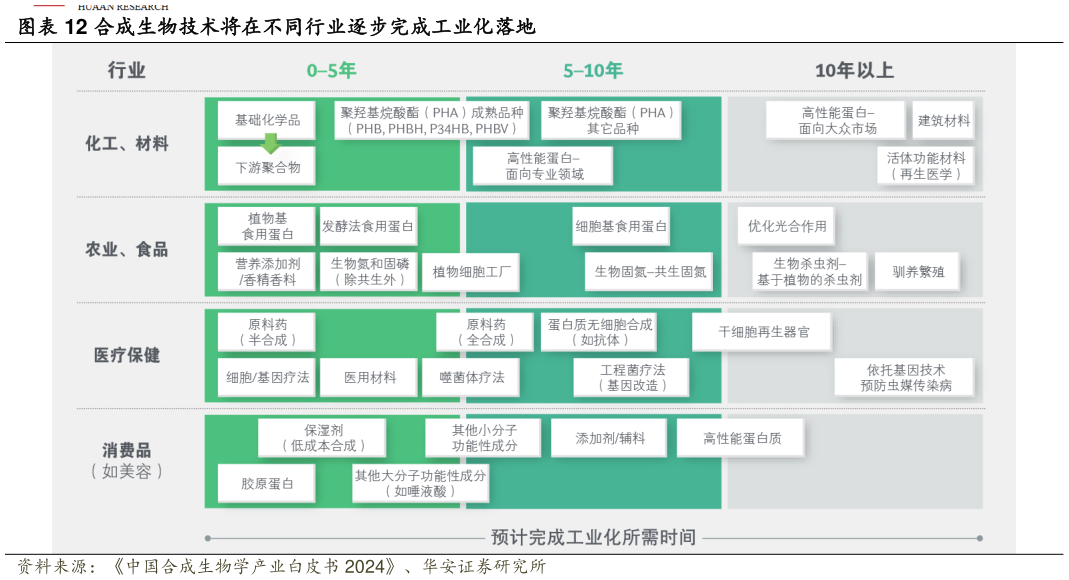The height and width of the screenshot is (580, 1069).
Task: Click the 胶原蛋白 box
Action: pos(267,484)
